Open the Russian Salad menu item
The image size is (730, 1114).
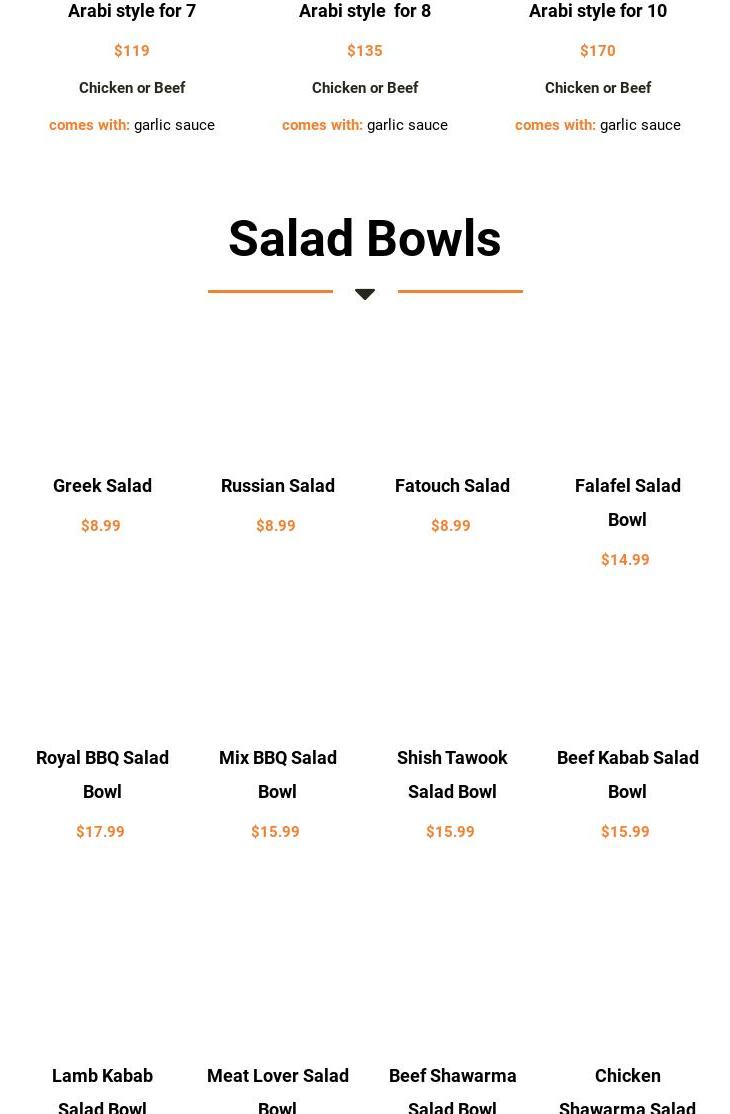coord(277,485)
